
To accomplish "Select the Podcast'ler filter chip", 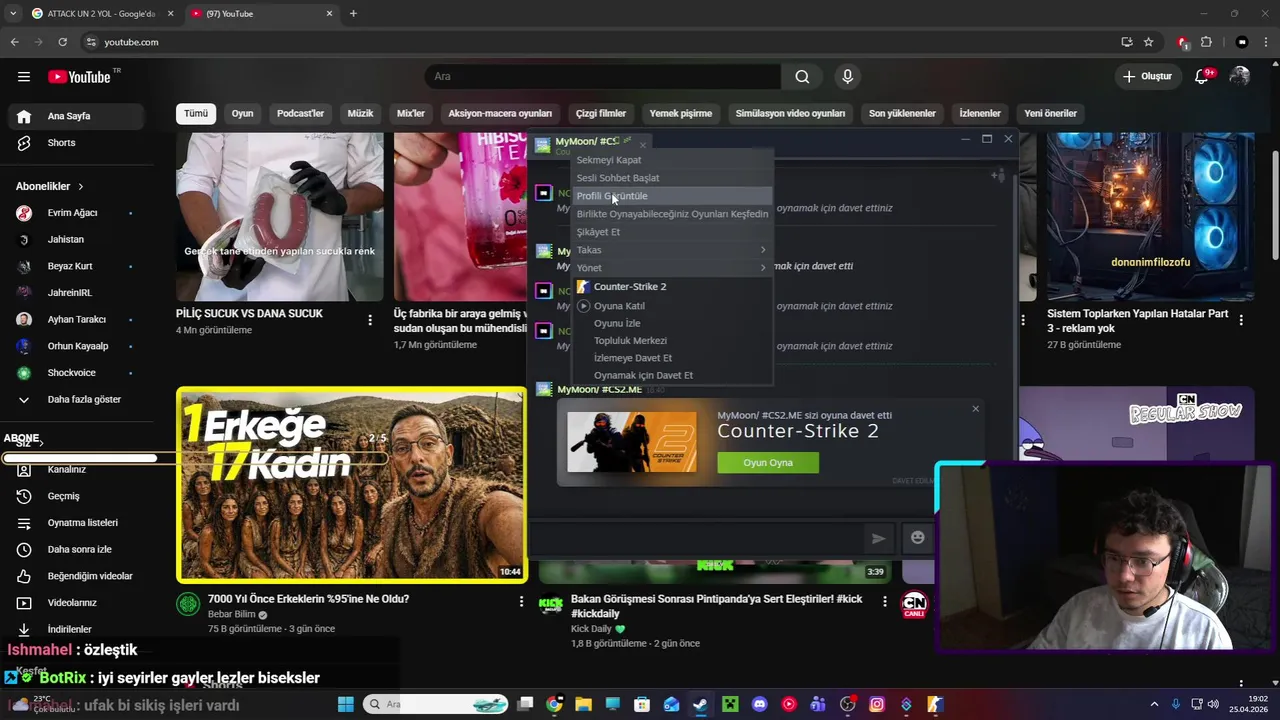I will (x=300, y=114).
